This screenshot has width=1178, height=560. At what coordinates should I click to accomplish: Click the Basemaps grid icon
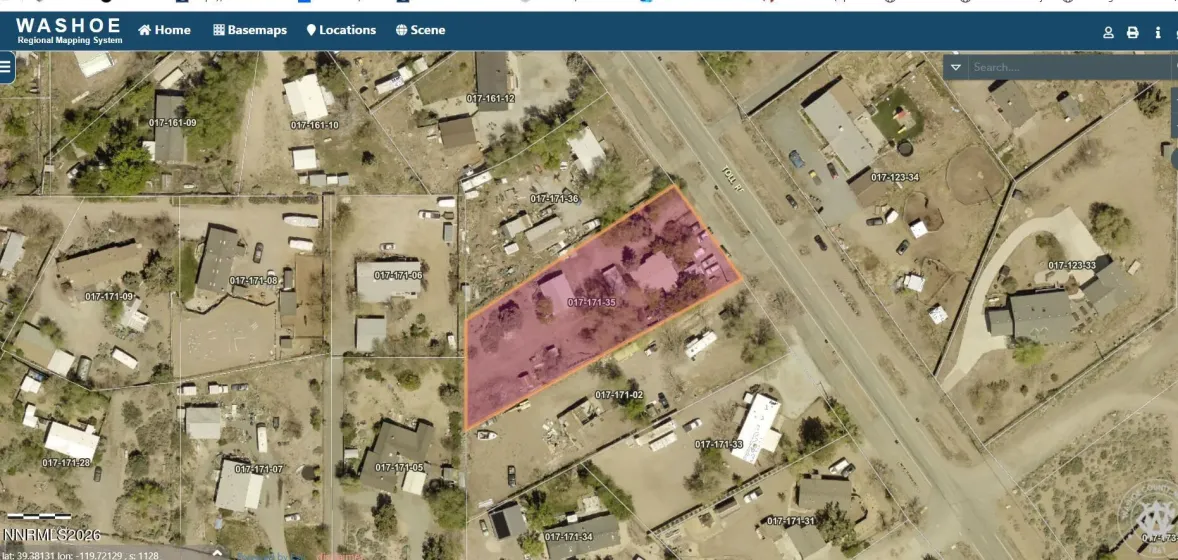pyautogui.click(x=219, y=30)
